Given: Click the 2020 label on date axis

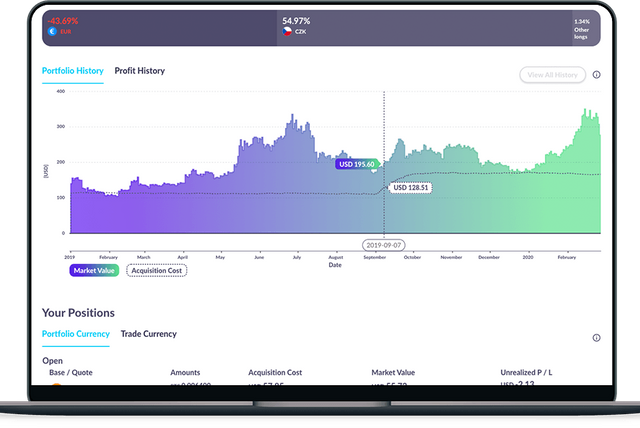Looking at the screenshot, I should (x=528, y=257).
